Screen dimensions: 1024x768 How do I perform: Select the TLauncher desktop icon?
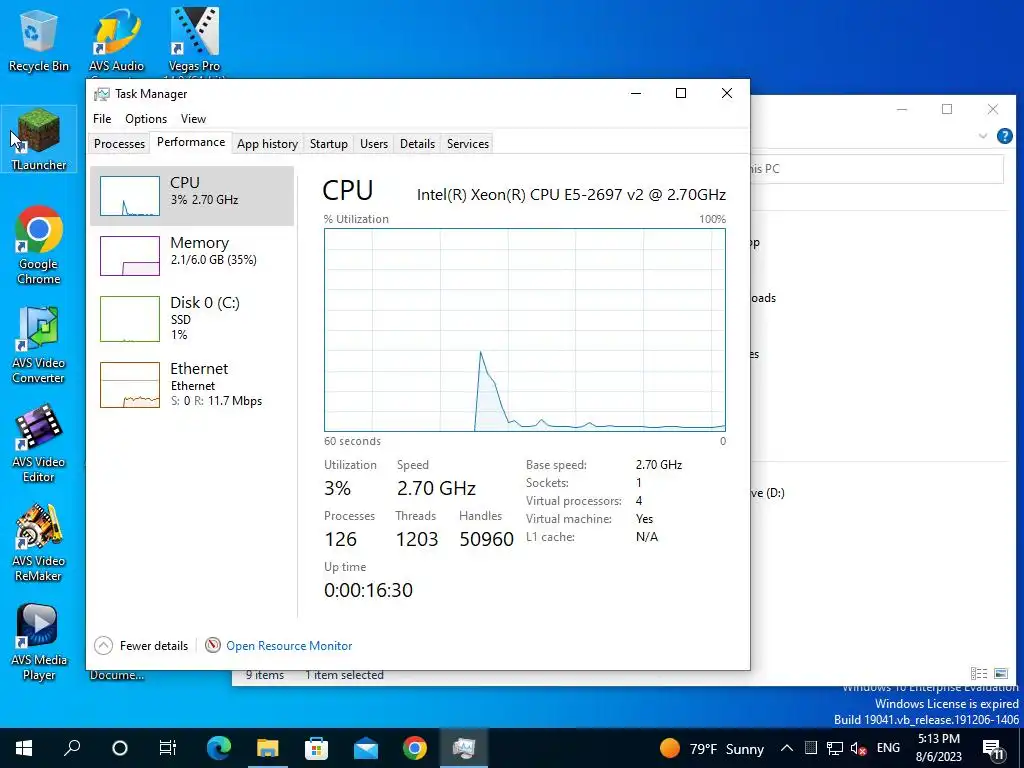click(39, 140)
